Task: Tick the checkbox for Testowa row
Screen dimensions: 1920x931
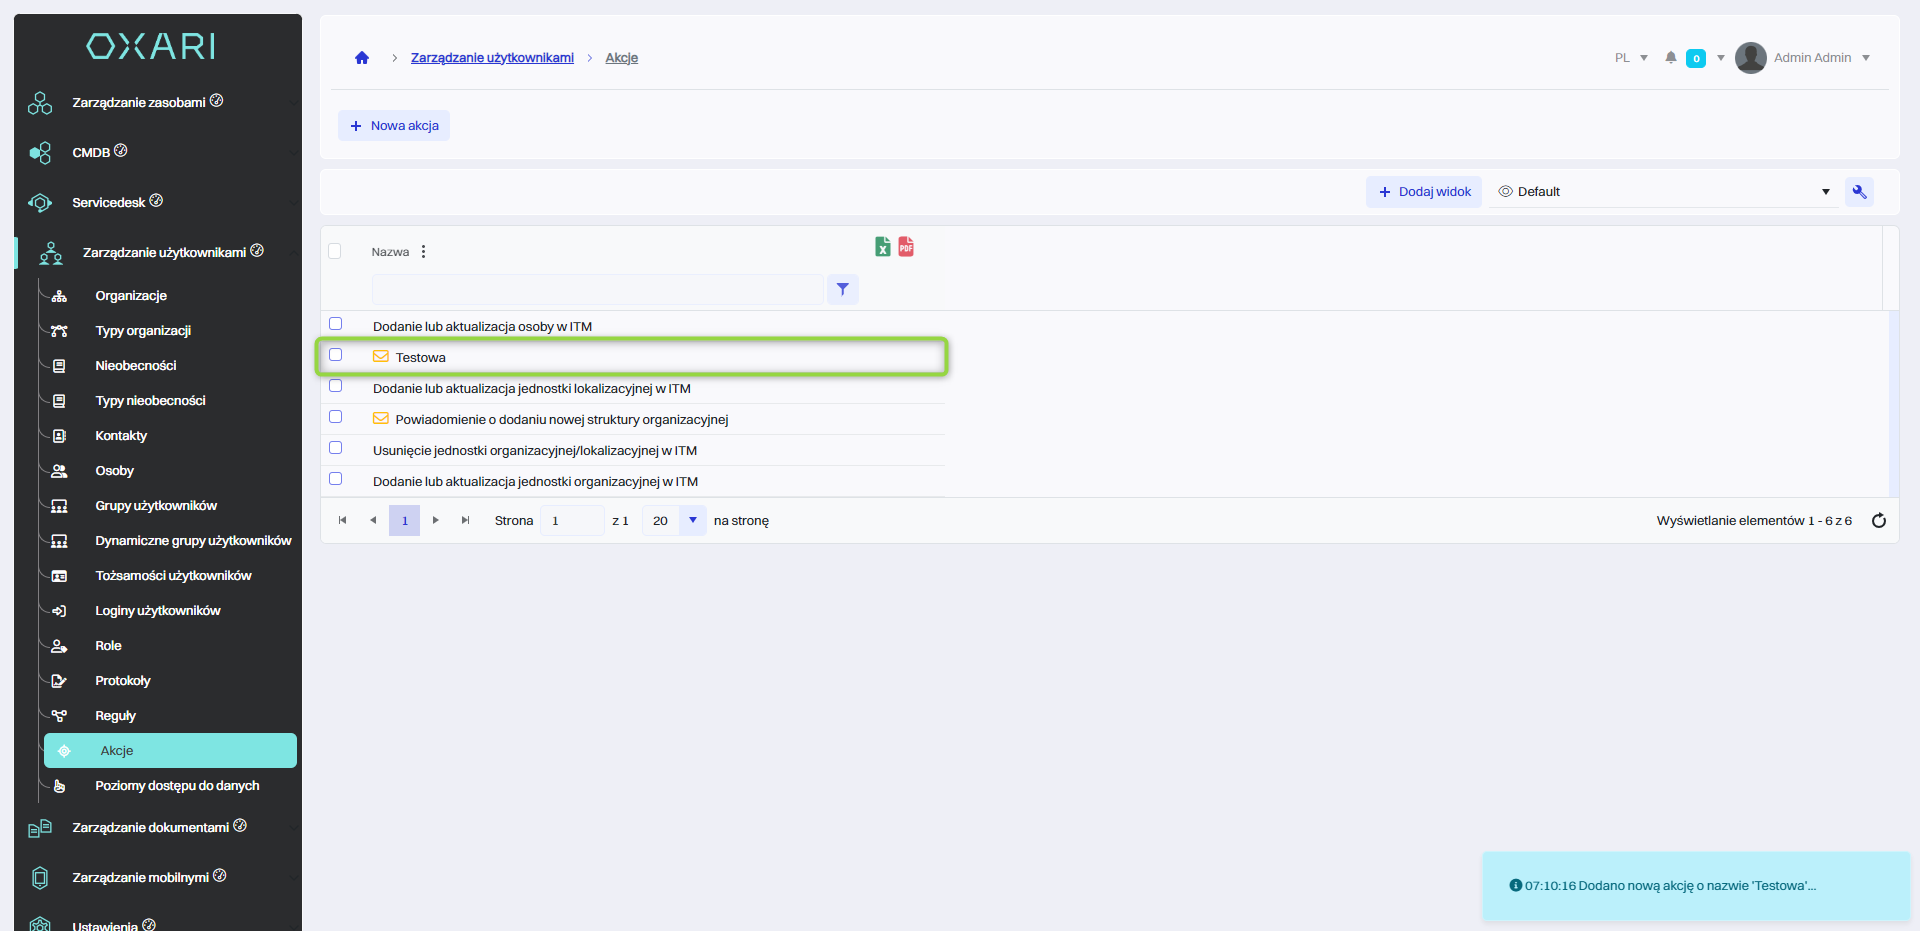Action: click(x=336, y=355)
